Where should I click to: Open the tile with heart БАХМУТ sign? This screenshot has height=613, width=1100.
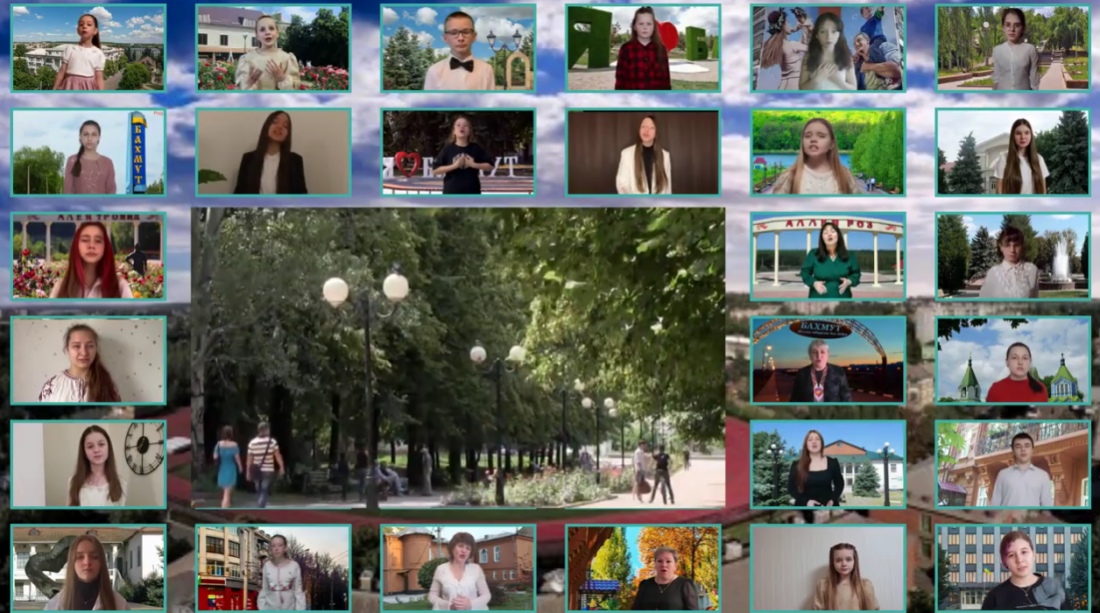pyautogui.click(x=458, y=152)
